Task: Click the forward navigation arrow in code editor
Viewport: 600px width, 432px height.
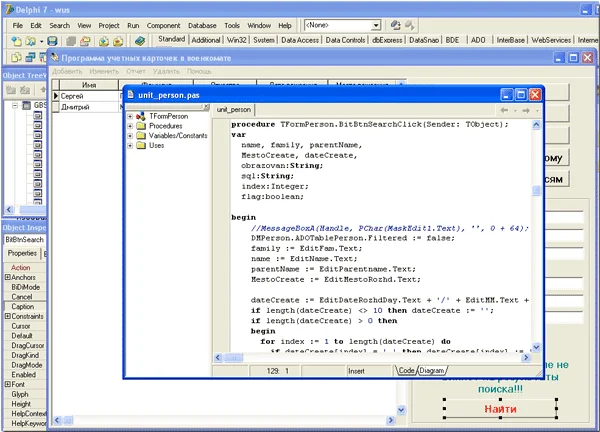Action: point(524,109)
